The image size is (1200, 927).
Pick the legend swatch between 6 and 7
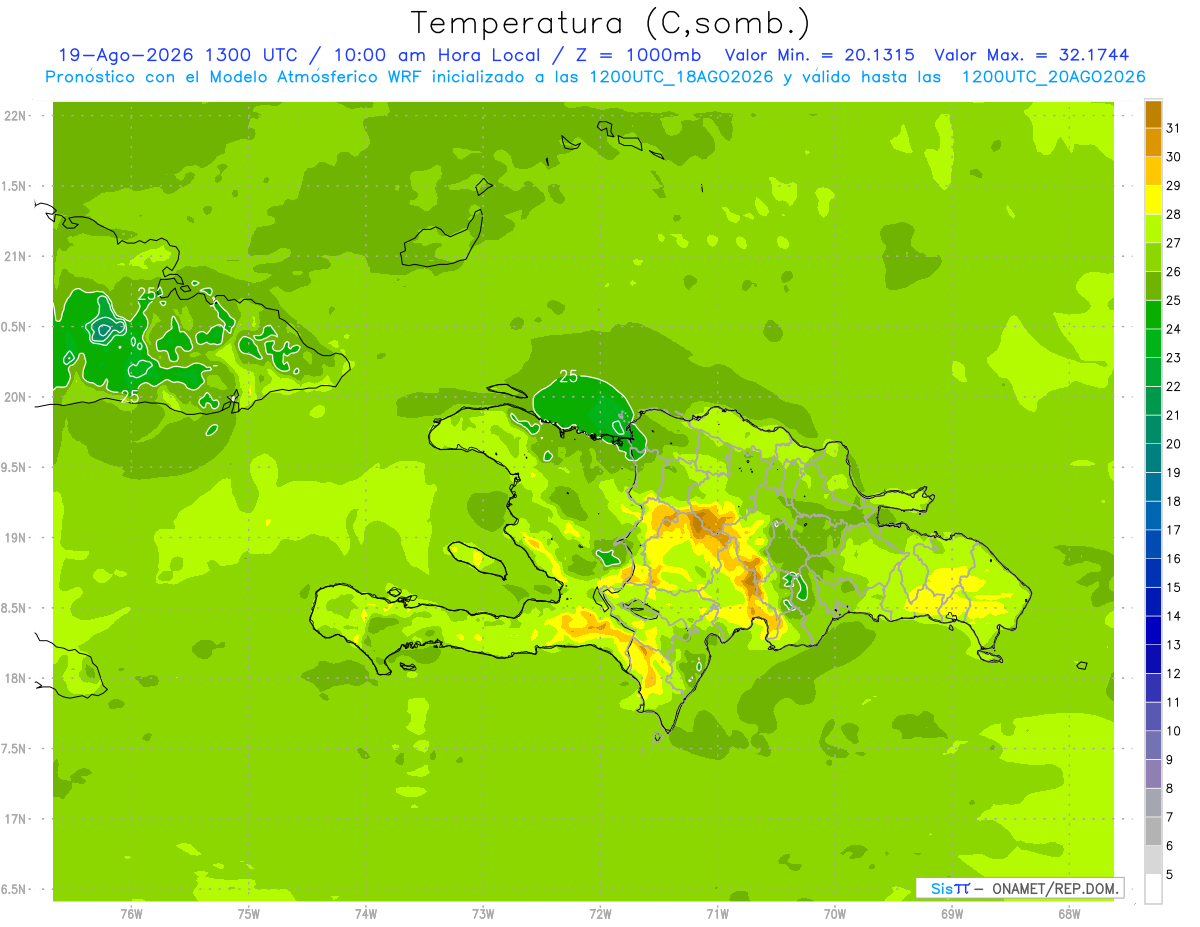(x=1153, y=831)
